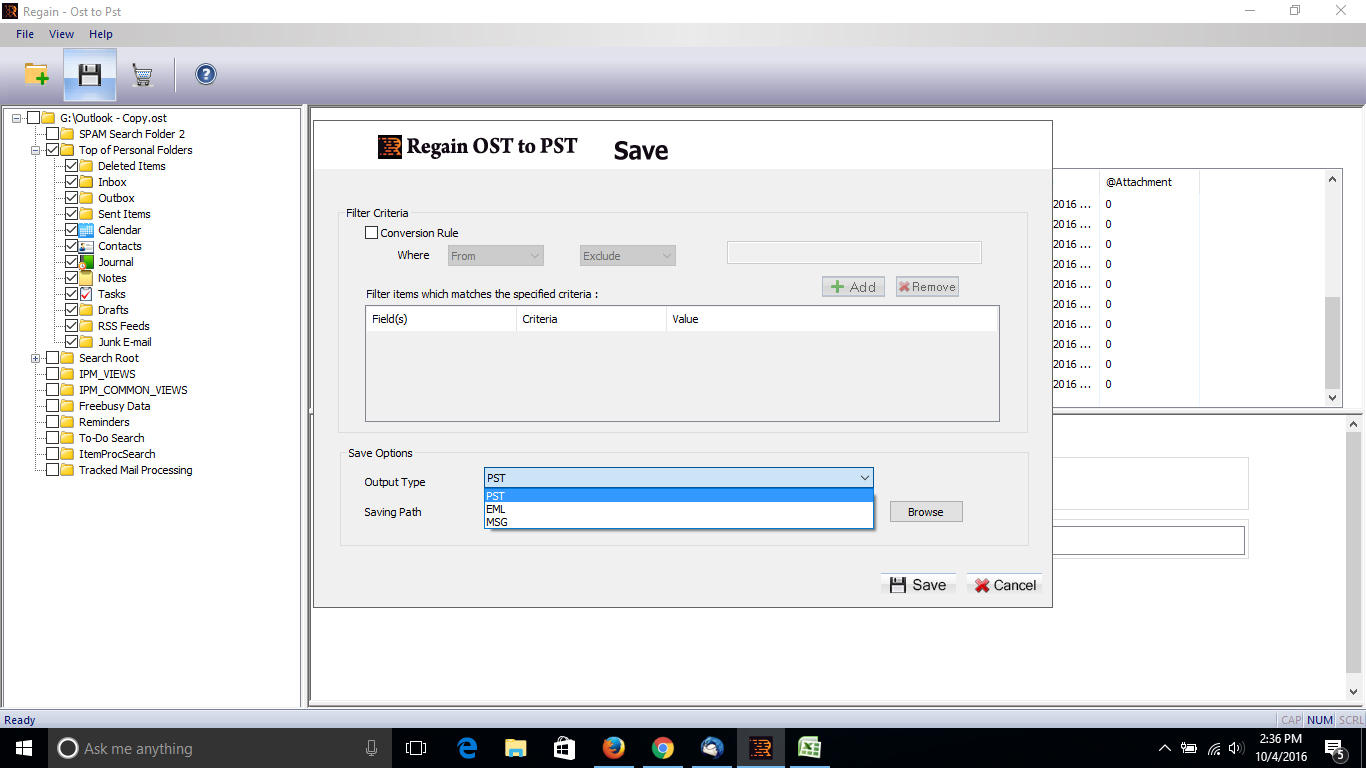Click the volume speaker tray icon
This screenshot has height=768, width=1366.
pos(1237,748)
